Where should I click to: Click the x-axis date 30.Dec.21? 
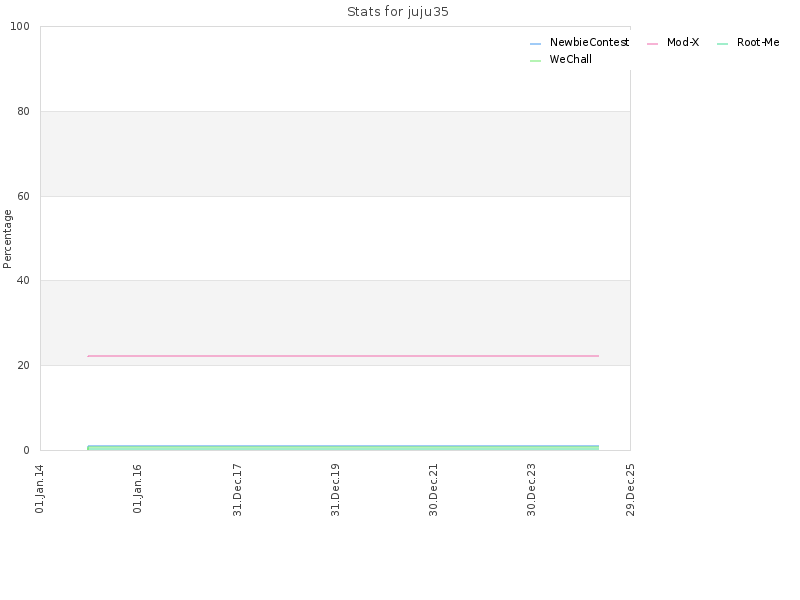click(434, 490)
